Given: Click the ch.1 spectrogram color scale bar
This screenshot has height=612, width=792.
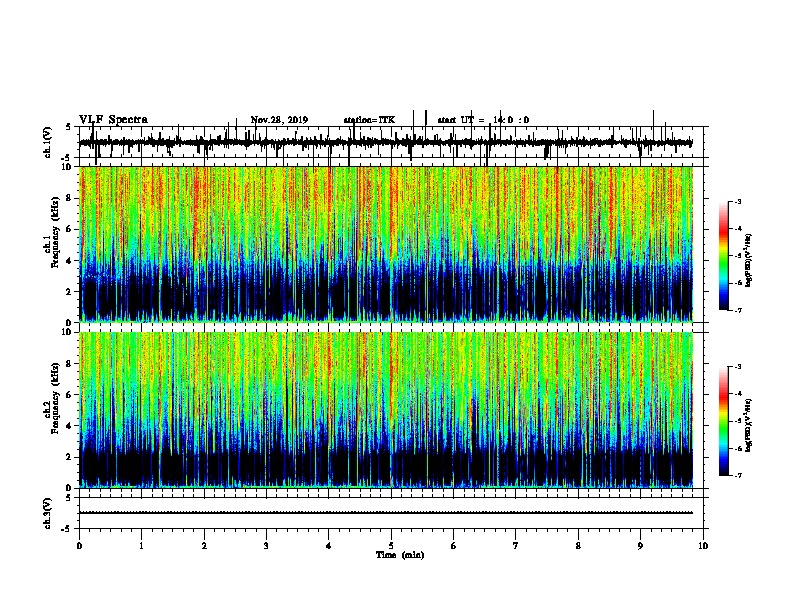Looking at the screenshot, I should (x=723, y=256).
